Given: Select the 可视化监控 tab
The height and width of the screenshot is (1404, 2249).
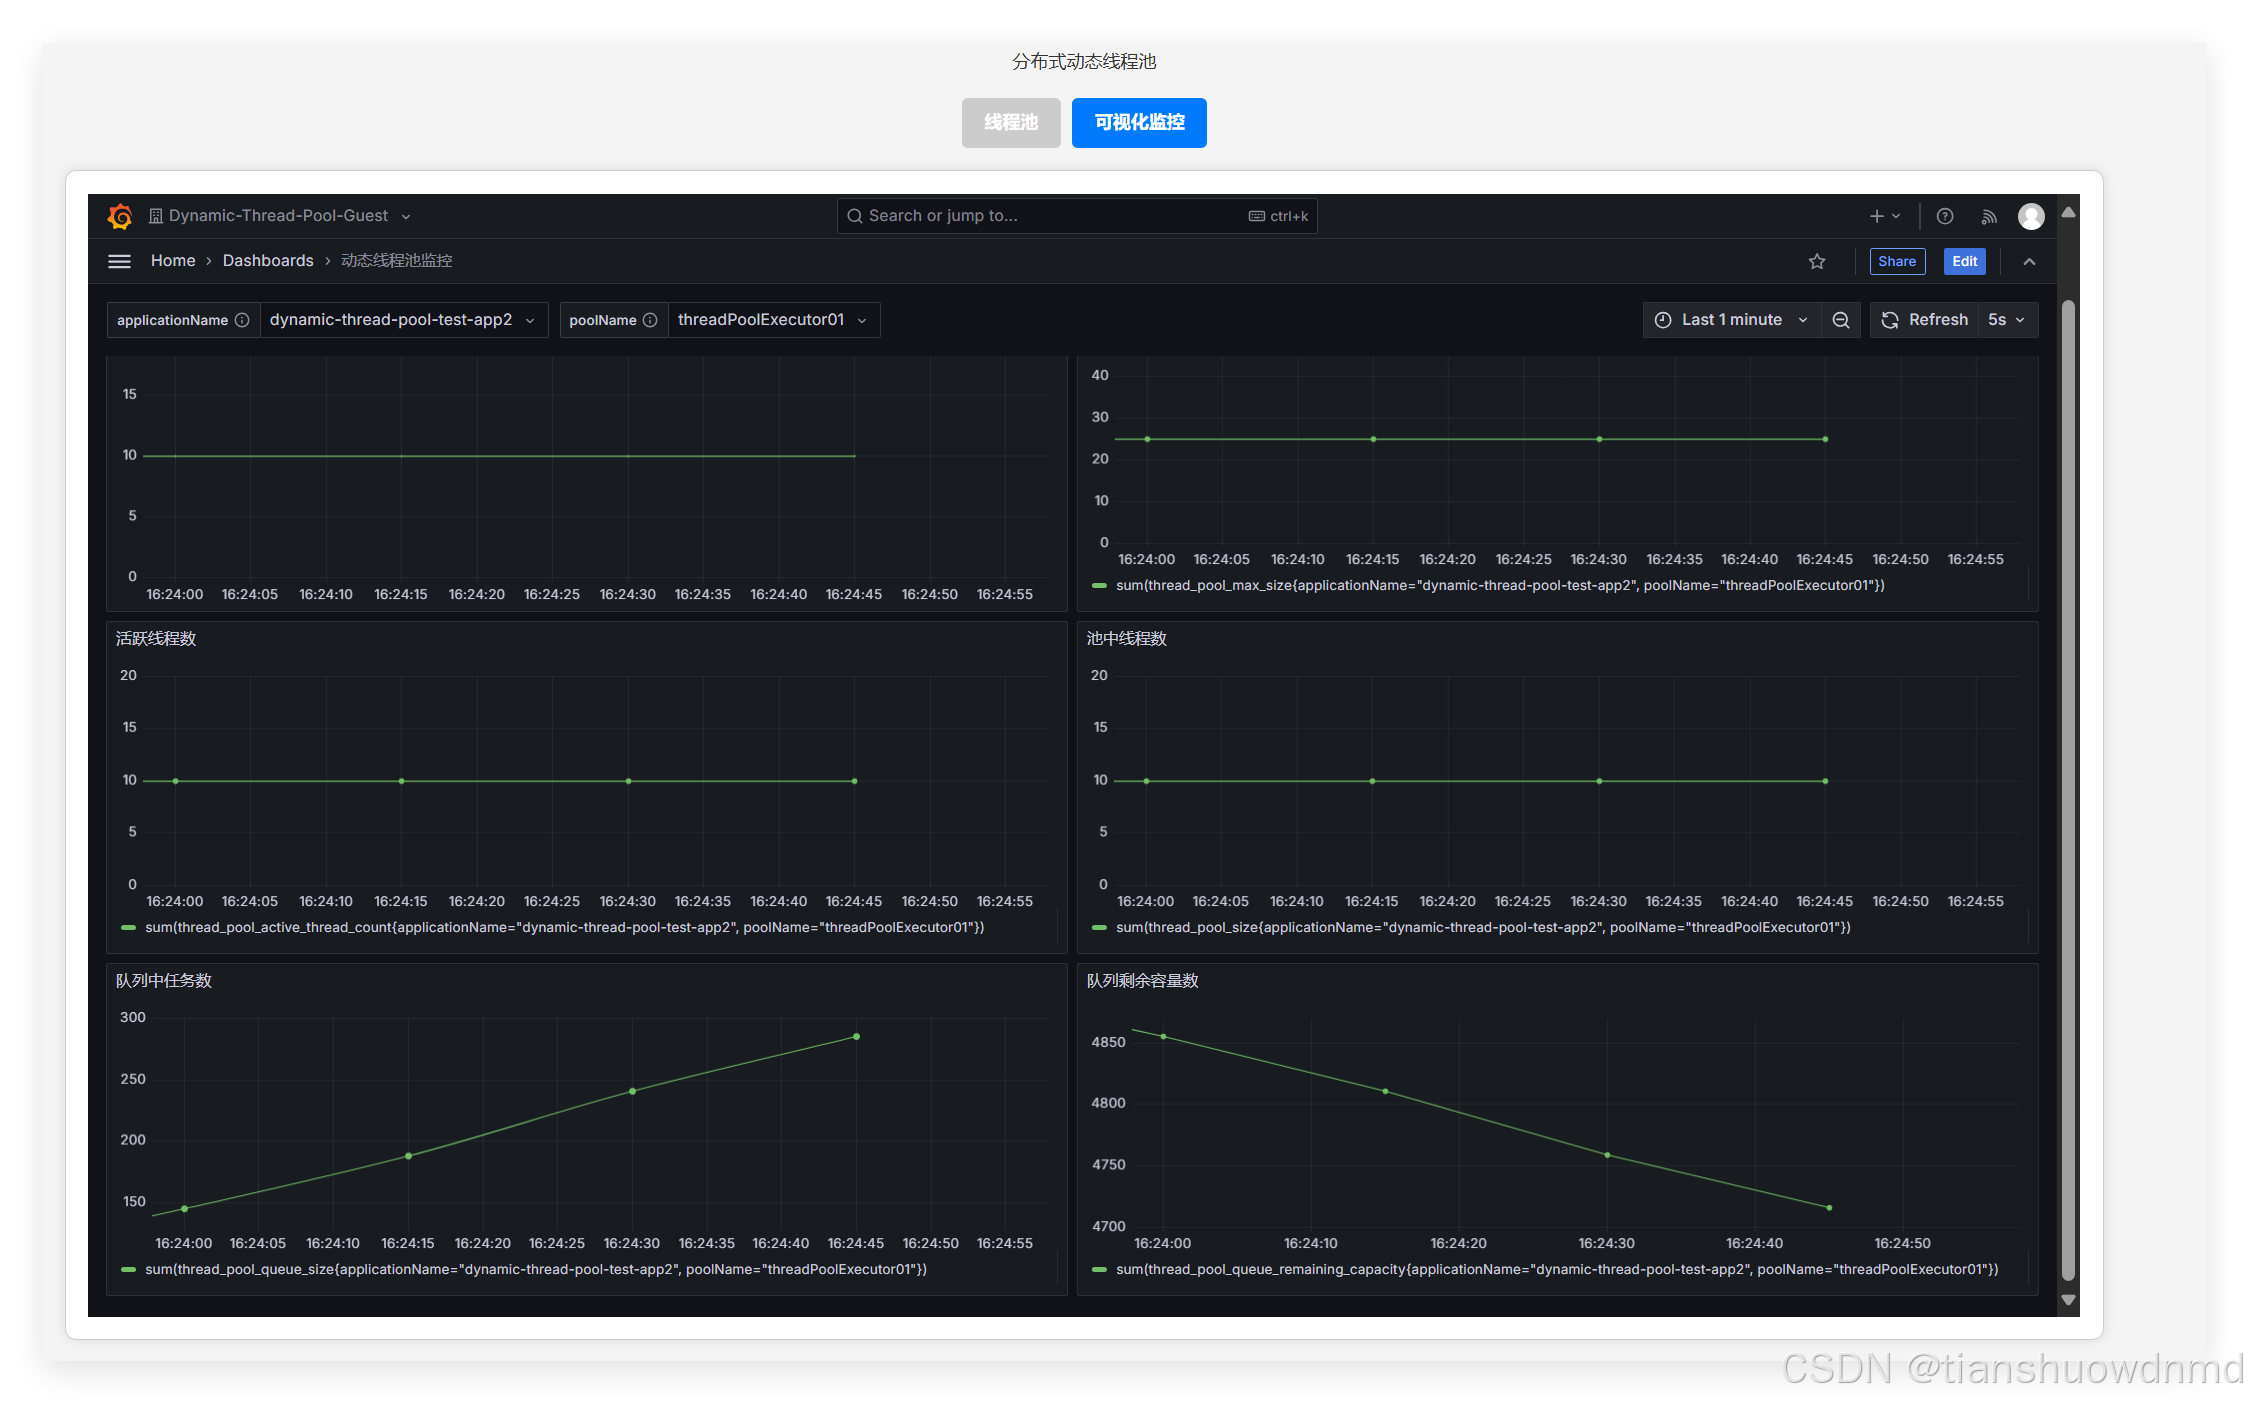Looking at the screenshot, I should [x=1139, y=123].
